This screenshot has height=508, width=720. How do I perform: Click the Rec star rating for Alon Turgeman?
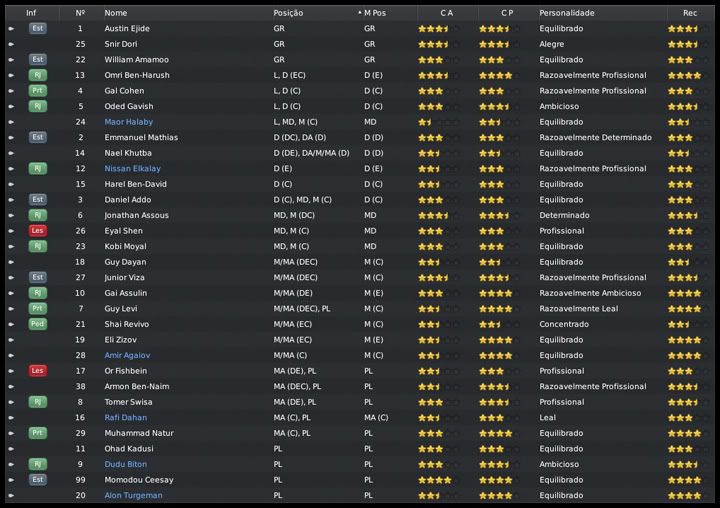tap(684, 495)
